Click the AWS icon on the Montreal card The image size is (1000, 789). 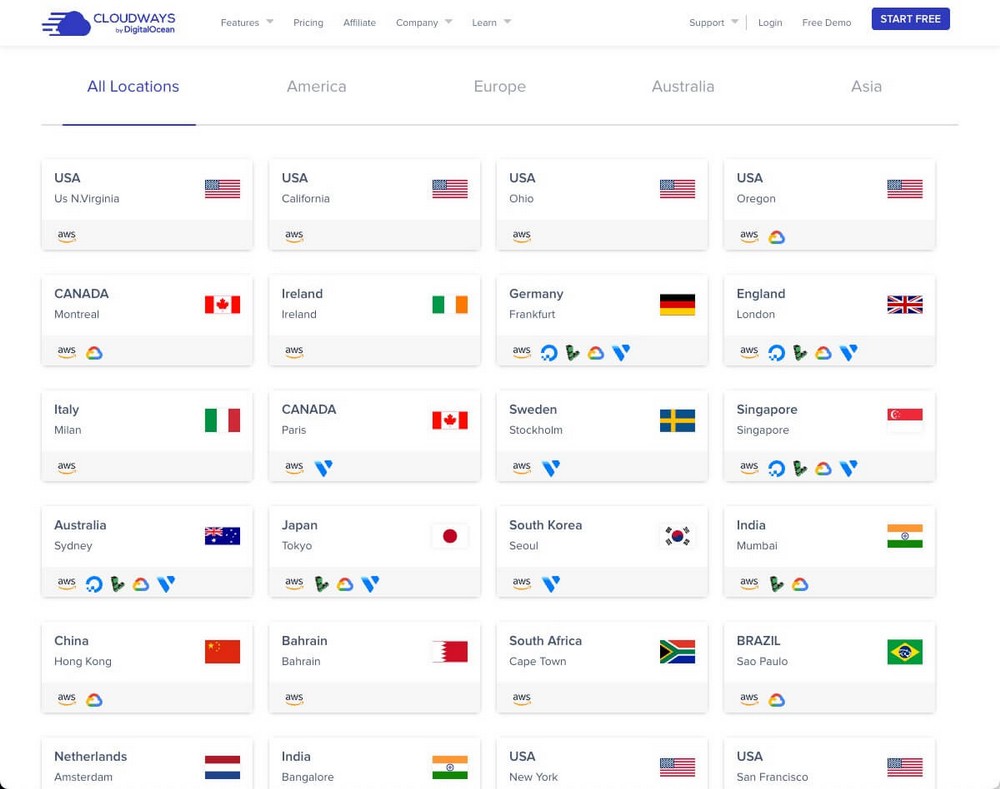67,352
